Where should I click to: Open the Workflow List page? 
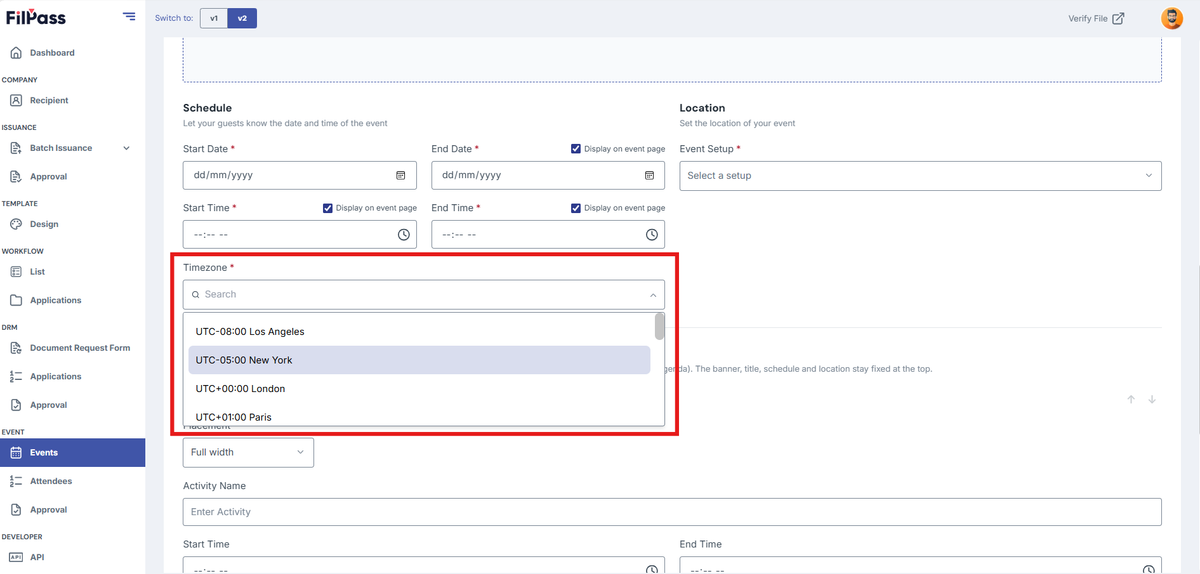coord(37,272)
